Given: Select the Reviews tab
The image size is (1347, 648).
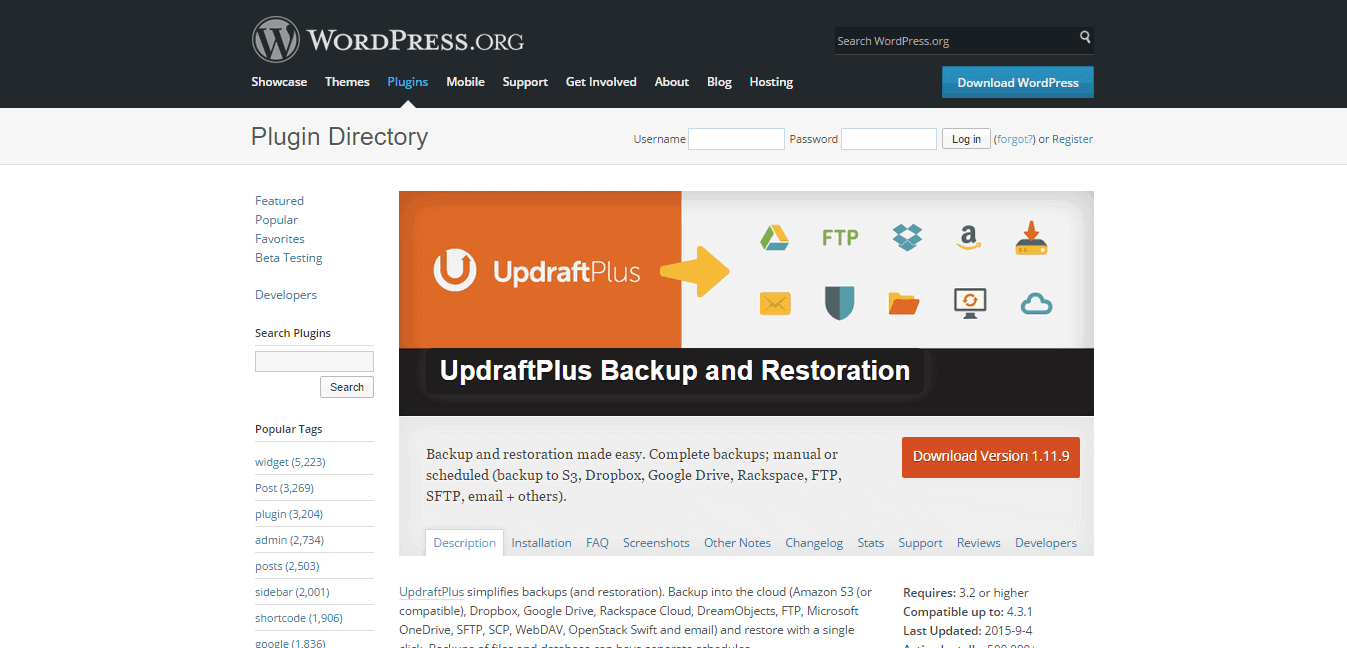Looking at the screenshot, I should (978, 542).
